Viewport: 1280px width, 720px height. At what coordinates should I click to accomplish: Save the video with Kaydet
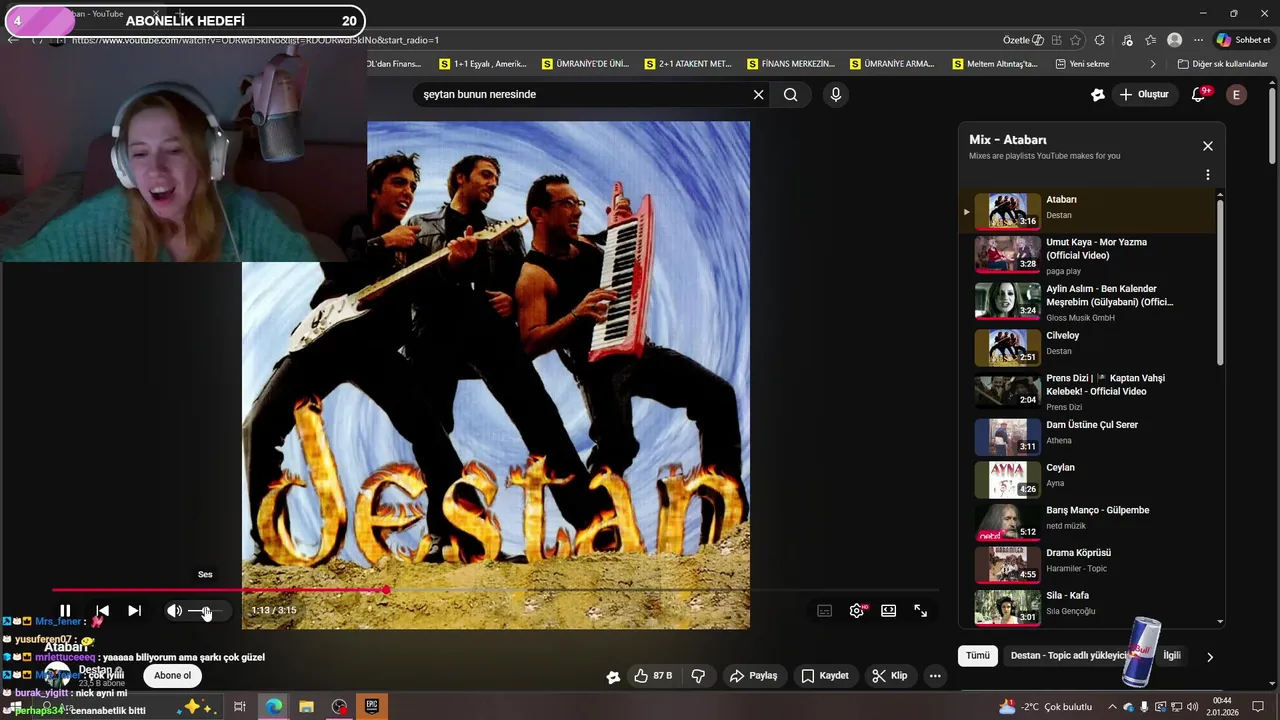pos(825,676)
